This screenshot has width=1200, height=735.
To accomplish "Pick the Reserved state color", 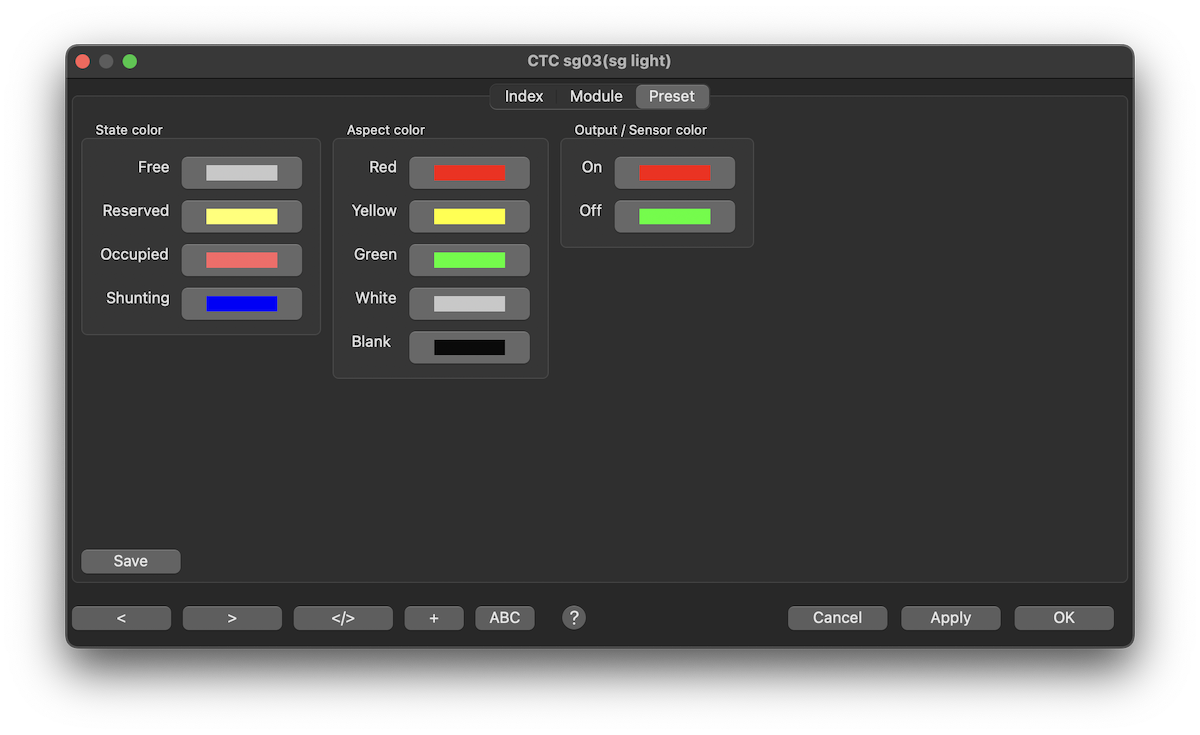I will coord(242,216).
